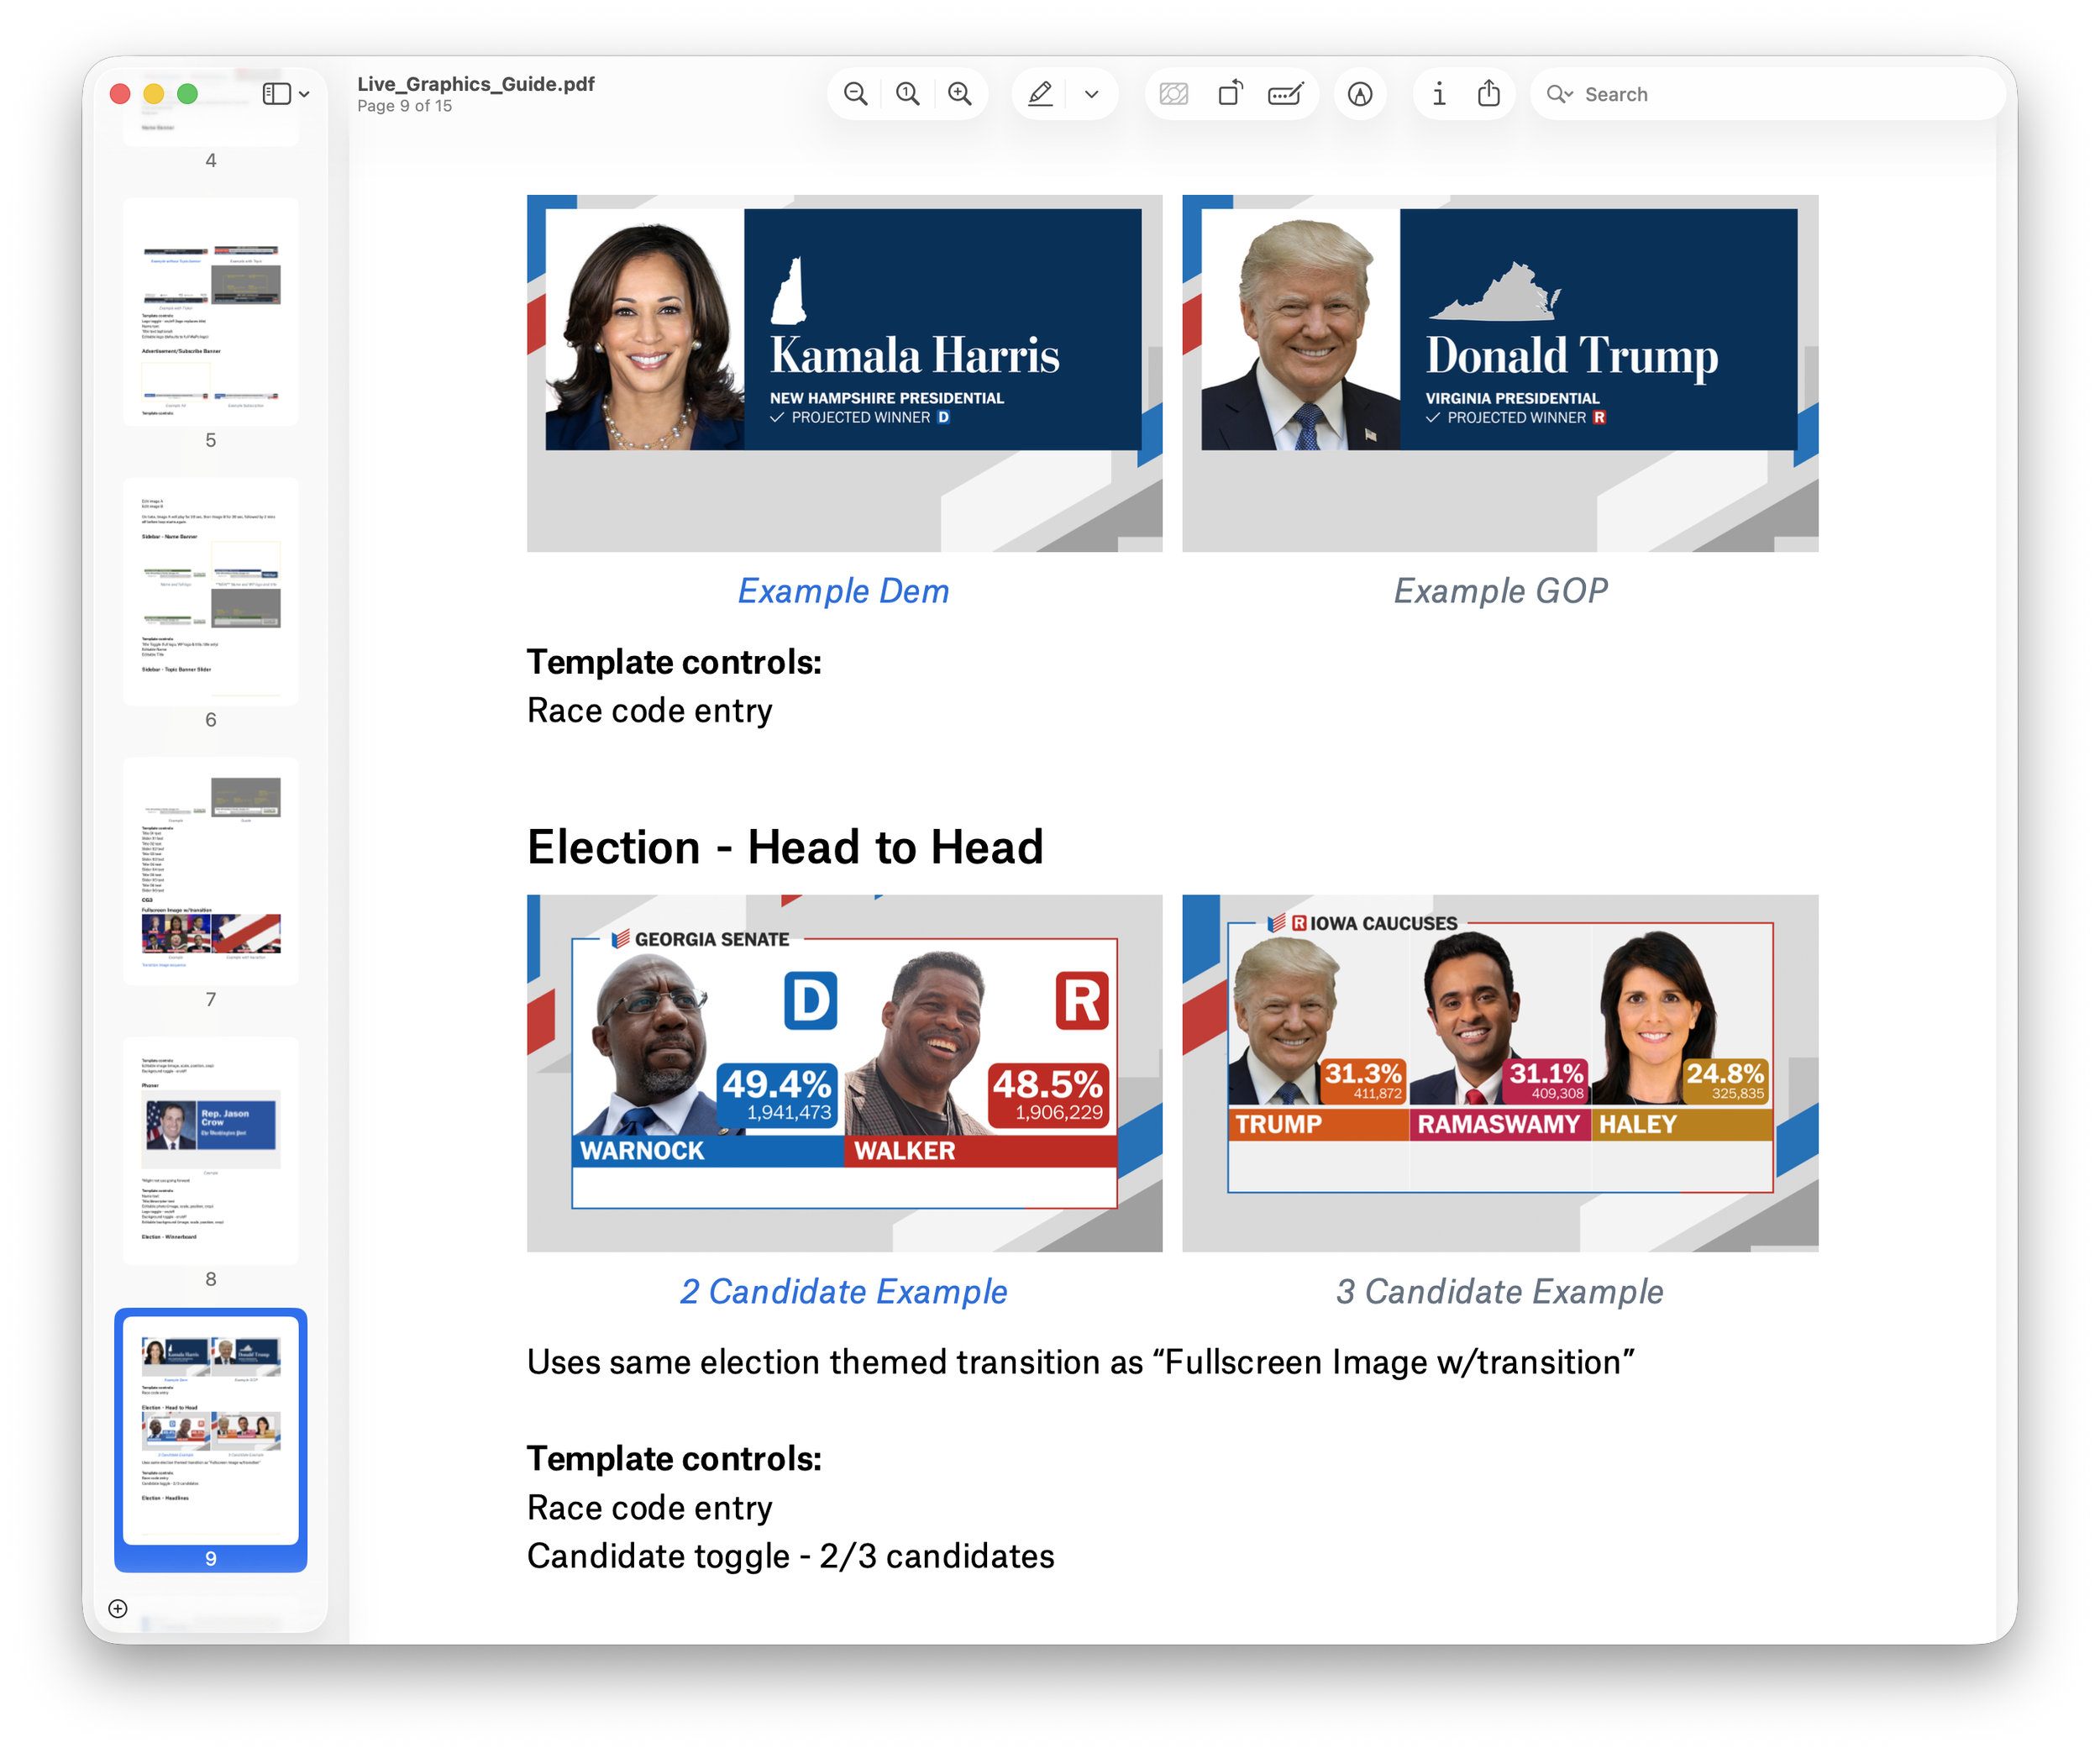The image size is (2100, 1753).
Task: Open the document inspector info icon
Action: coord(1438,94)
